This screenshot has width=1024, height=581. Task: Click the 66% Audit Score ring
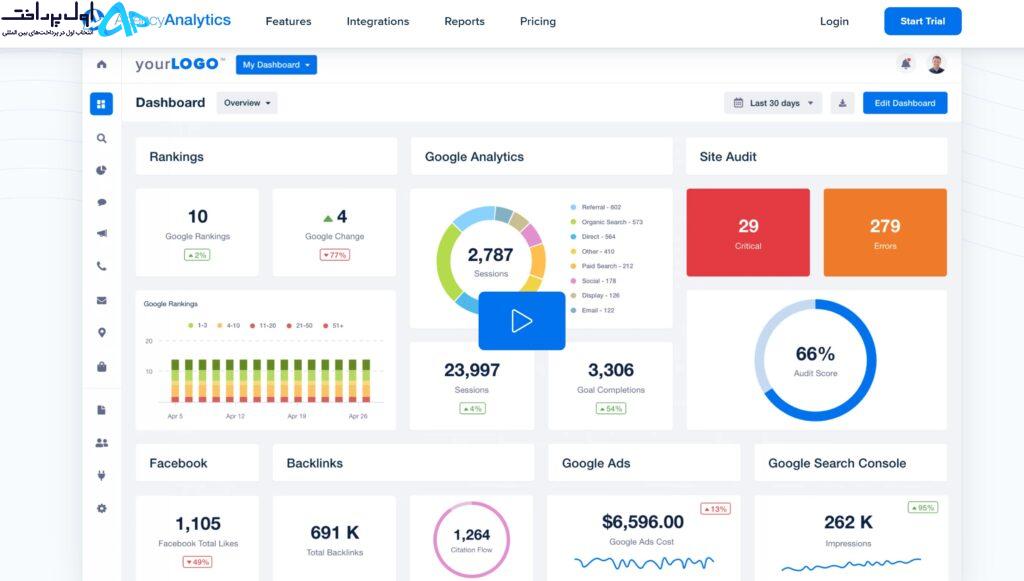(815, 360)
